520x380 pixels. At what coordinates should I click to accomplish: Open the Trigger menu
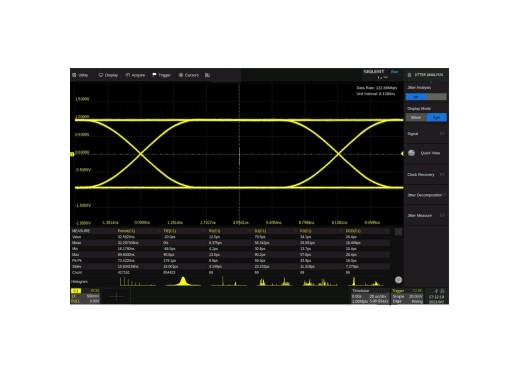click(162, 75)
